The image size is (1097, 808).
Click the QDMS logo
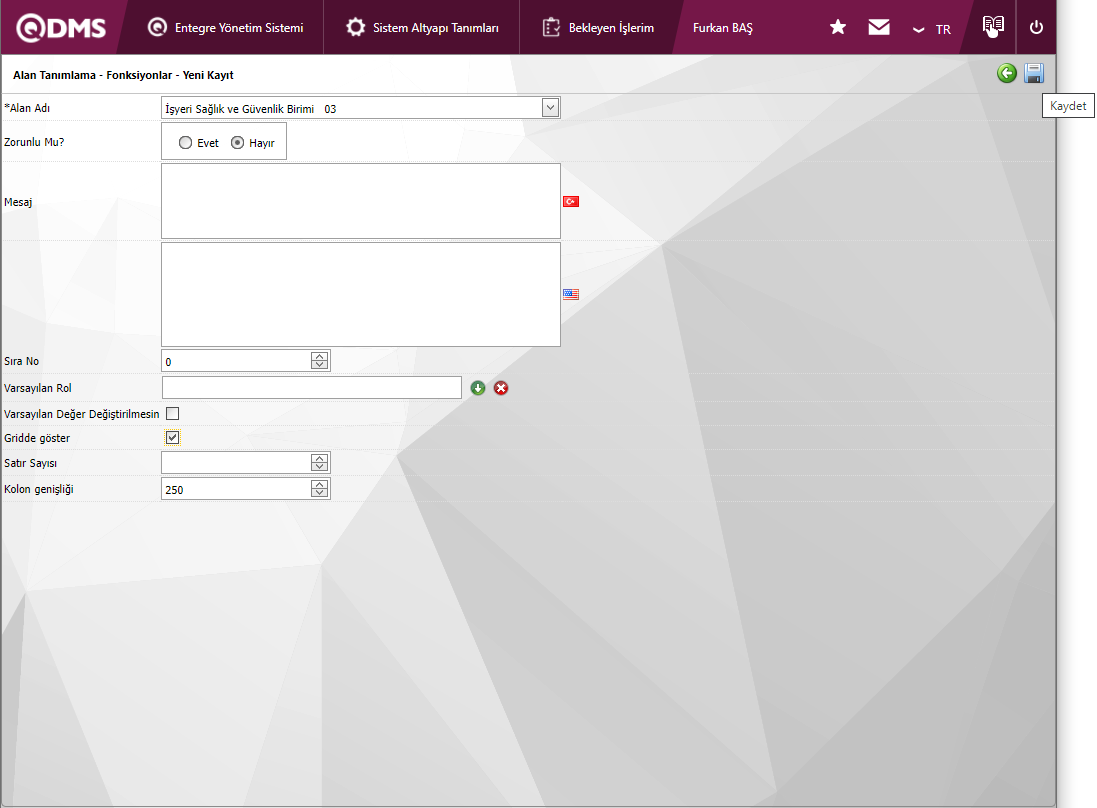[x=61, y=28]
